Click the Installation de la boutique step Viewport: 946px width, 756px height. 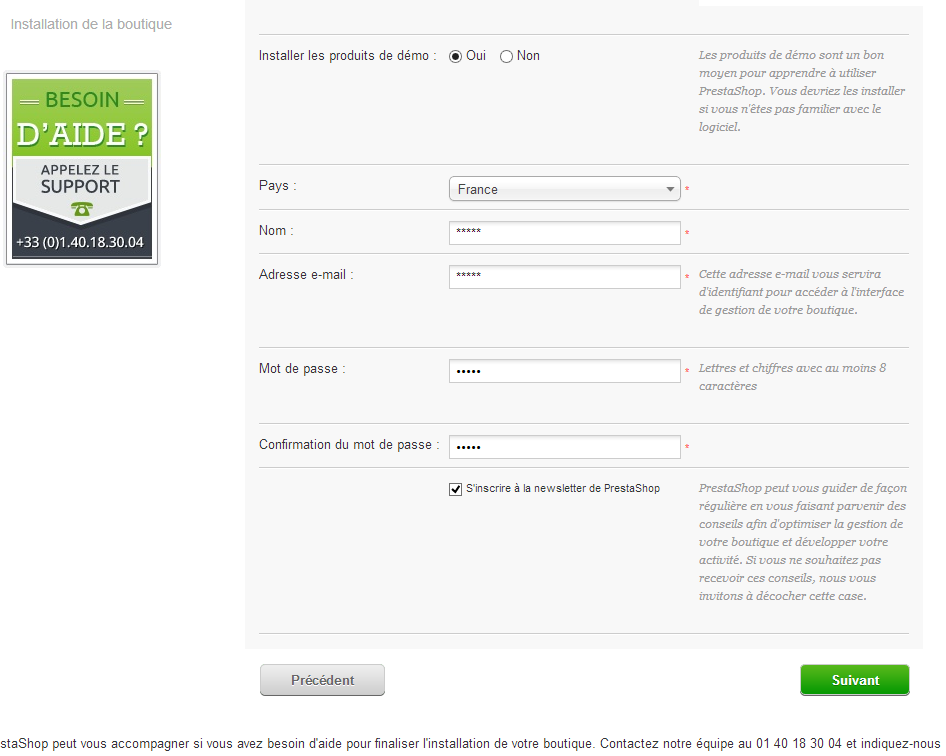click(91, 24)
